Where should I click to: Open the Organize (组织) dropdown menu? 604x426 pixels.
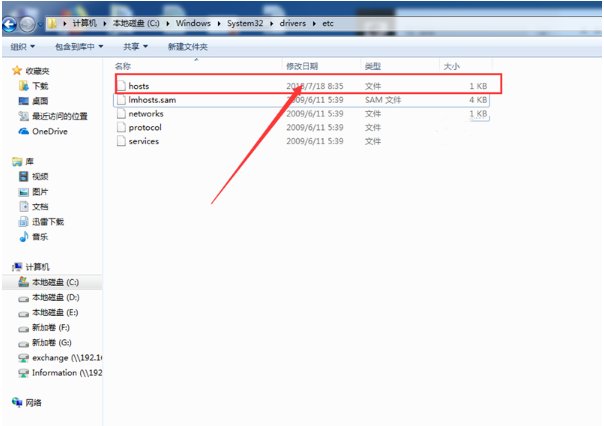[x=22, y=46]
